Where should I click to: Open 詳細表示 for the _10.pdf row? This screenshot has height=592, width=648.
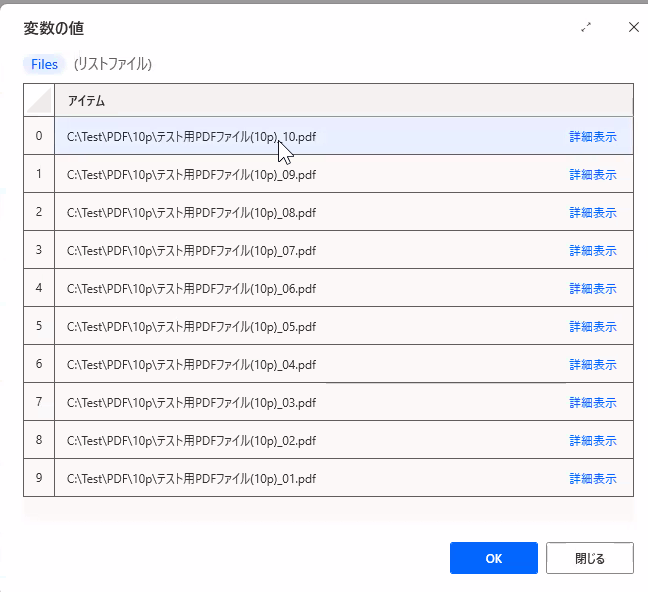593,137
